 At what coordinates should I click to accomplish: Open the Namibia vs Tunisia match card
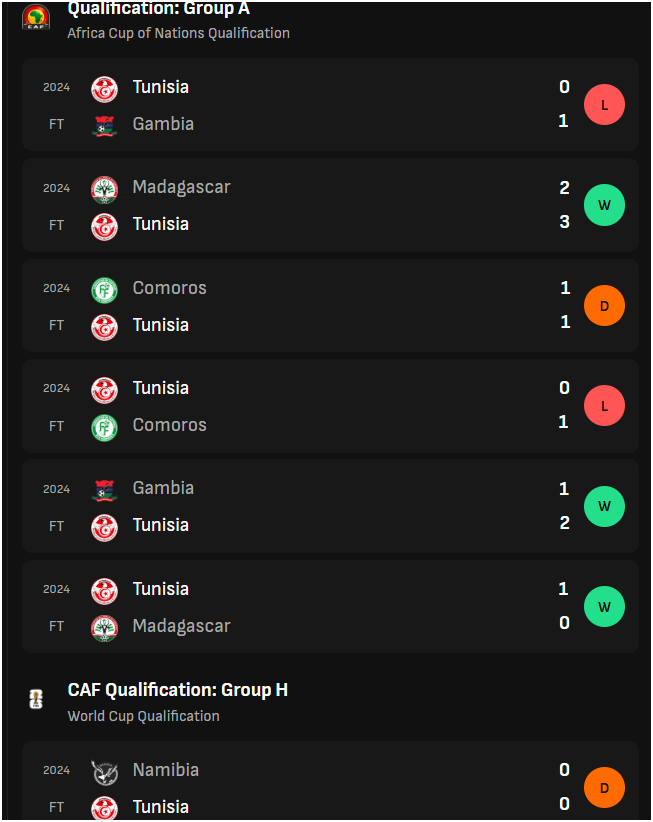coord(330,781)
